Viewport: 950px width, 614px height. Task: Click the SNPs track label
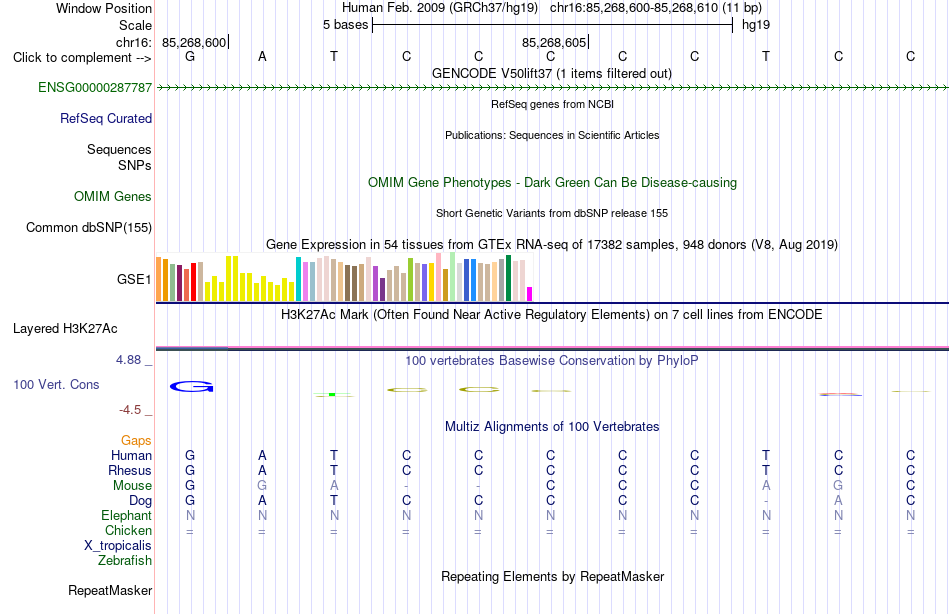coord(135,165)
